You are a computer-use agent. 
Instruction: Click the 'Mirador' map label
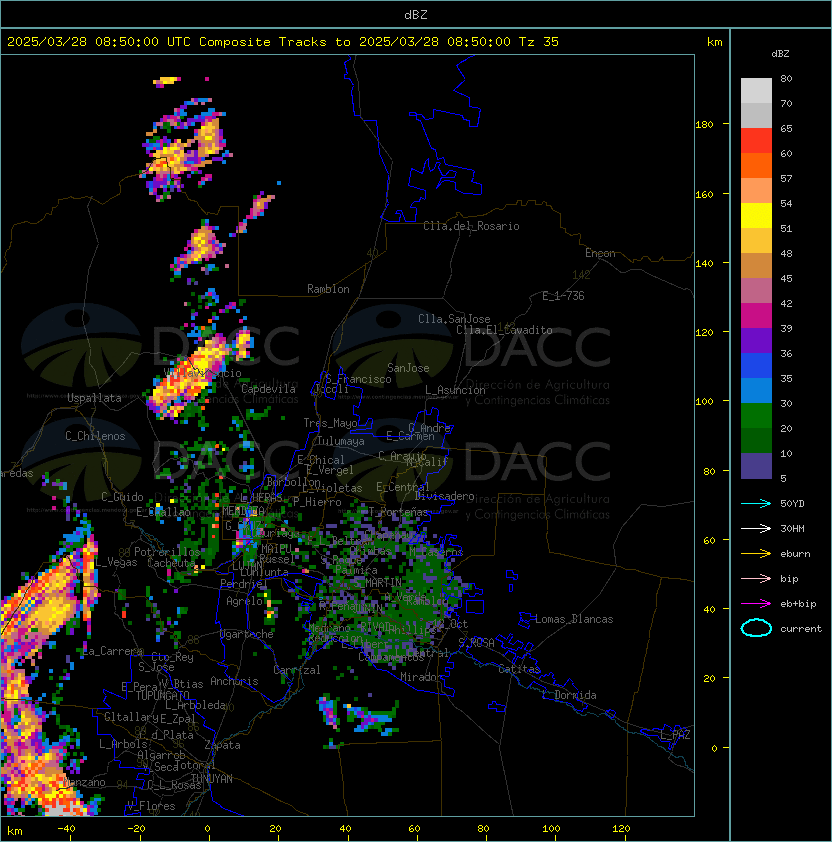[422, 677]
